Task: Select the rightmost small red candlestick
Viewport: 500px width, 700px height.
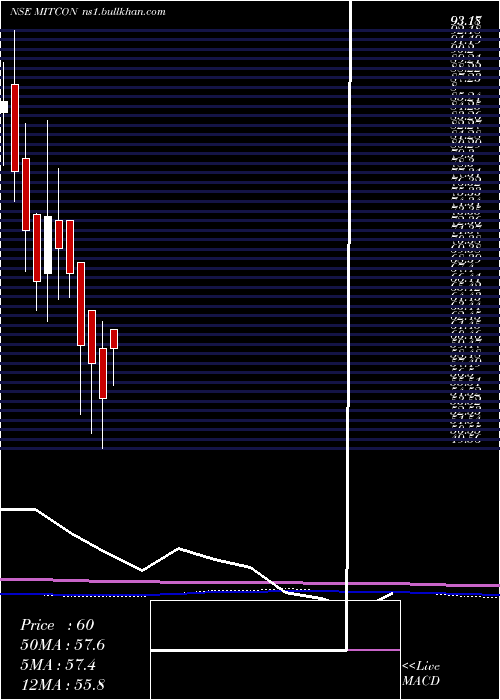Action: 114,338
